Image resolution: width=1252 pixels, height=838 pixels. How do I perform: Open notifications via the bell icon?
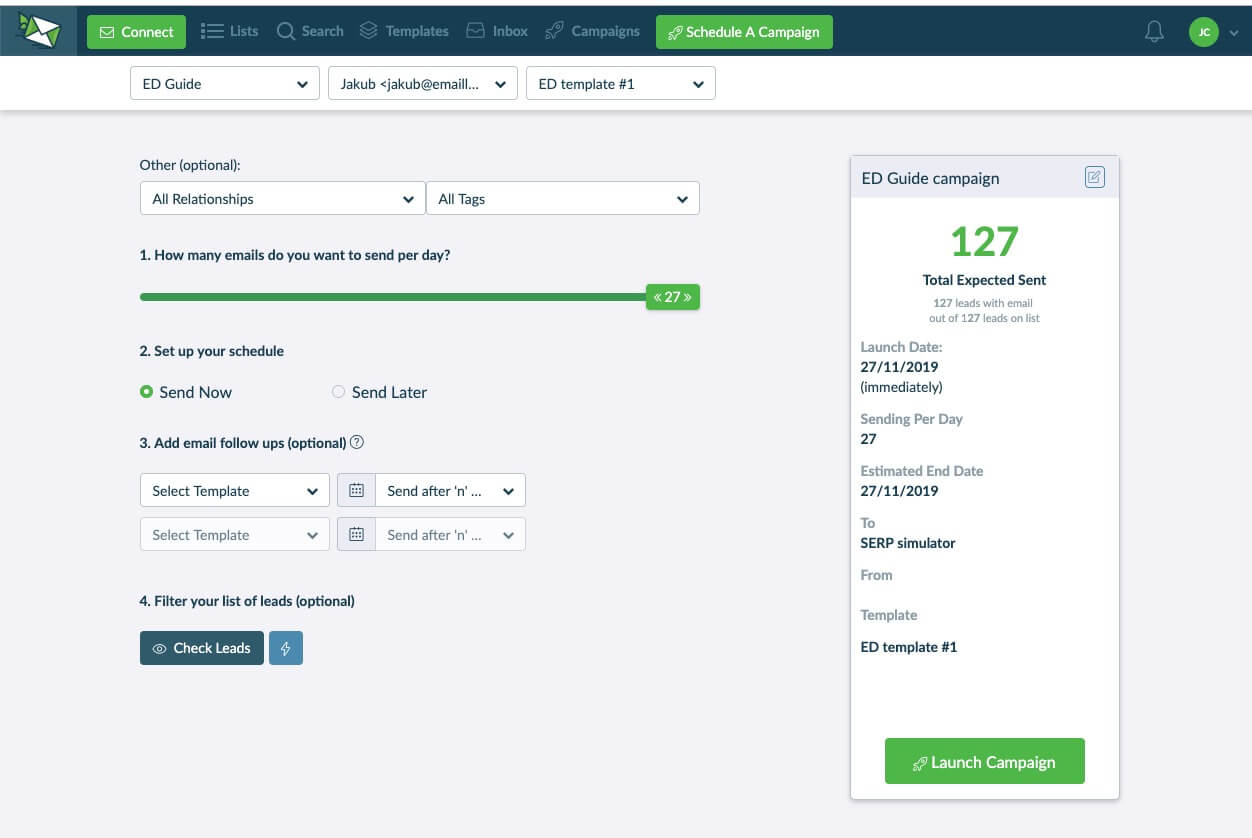[1154, 31]
